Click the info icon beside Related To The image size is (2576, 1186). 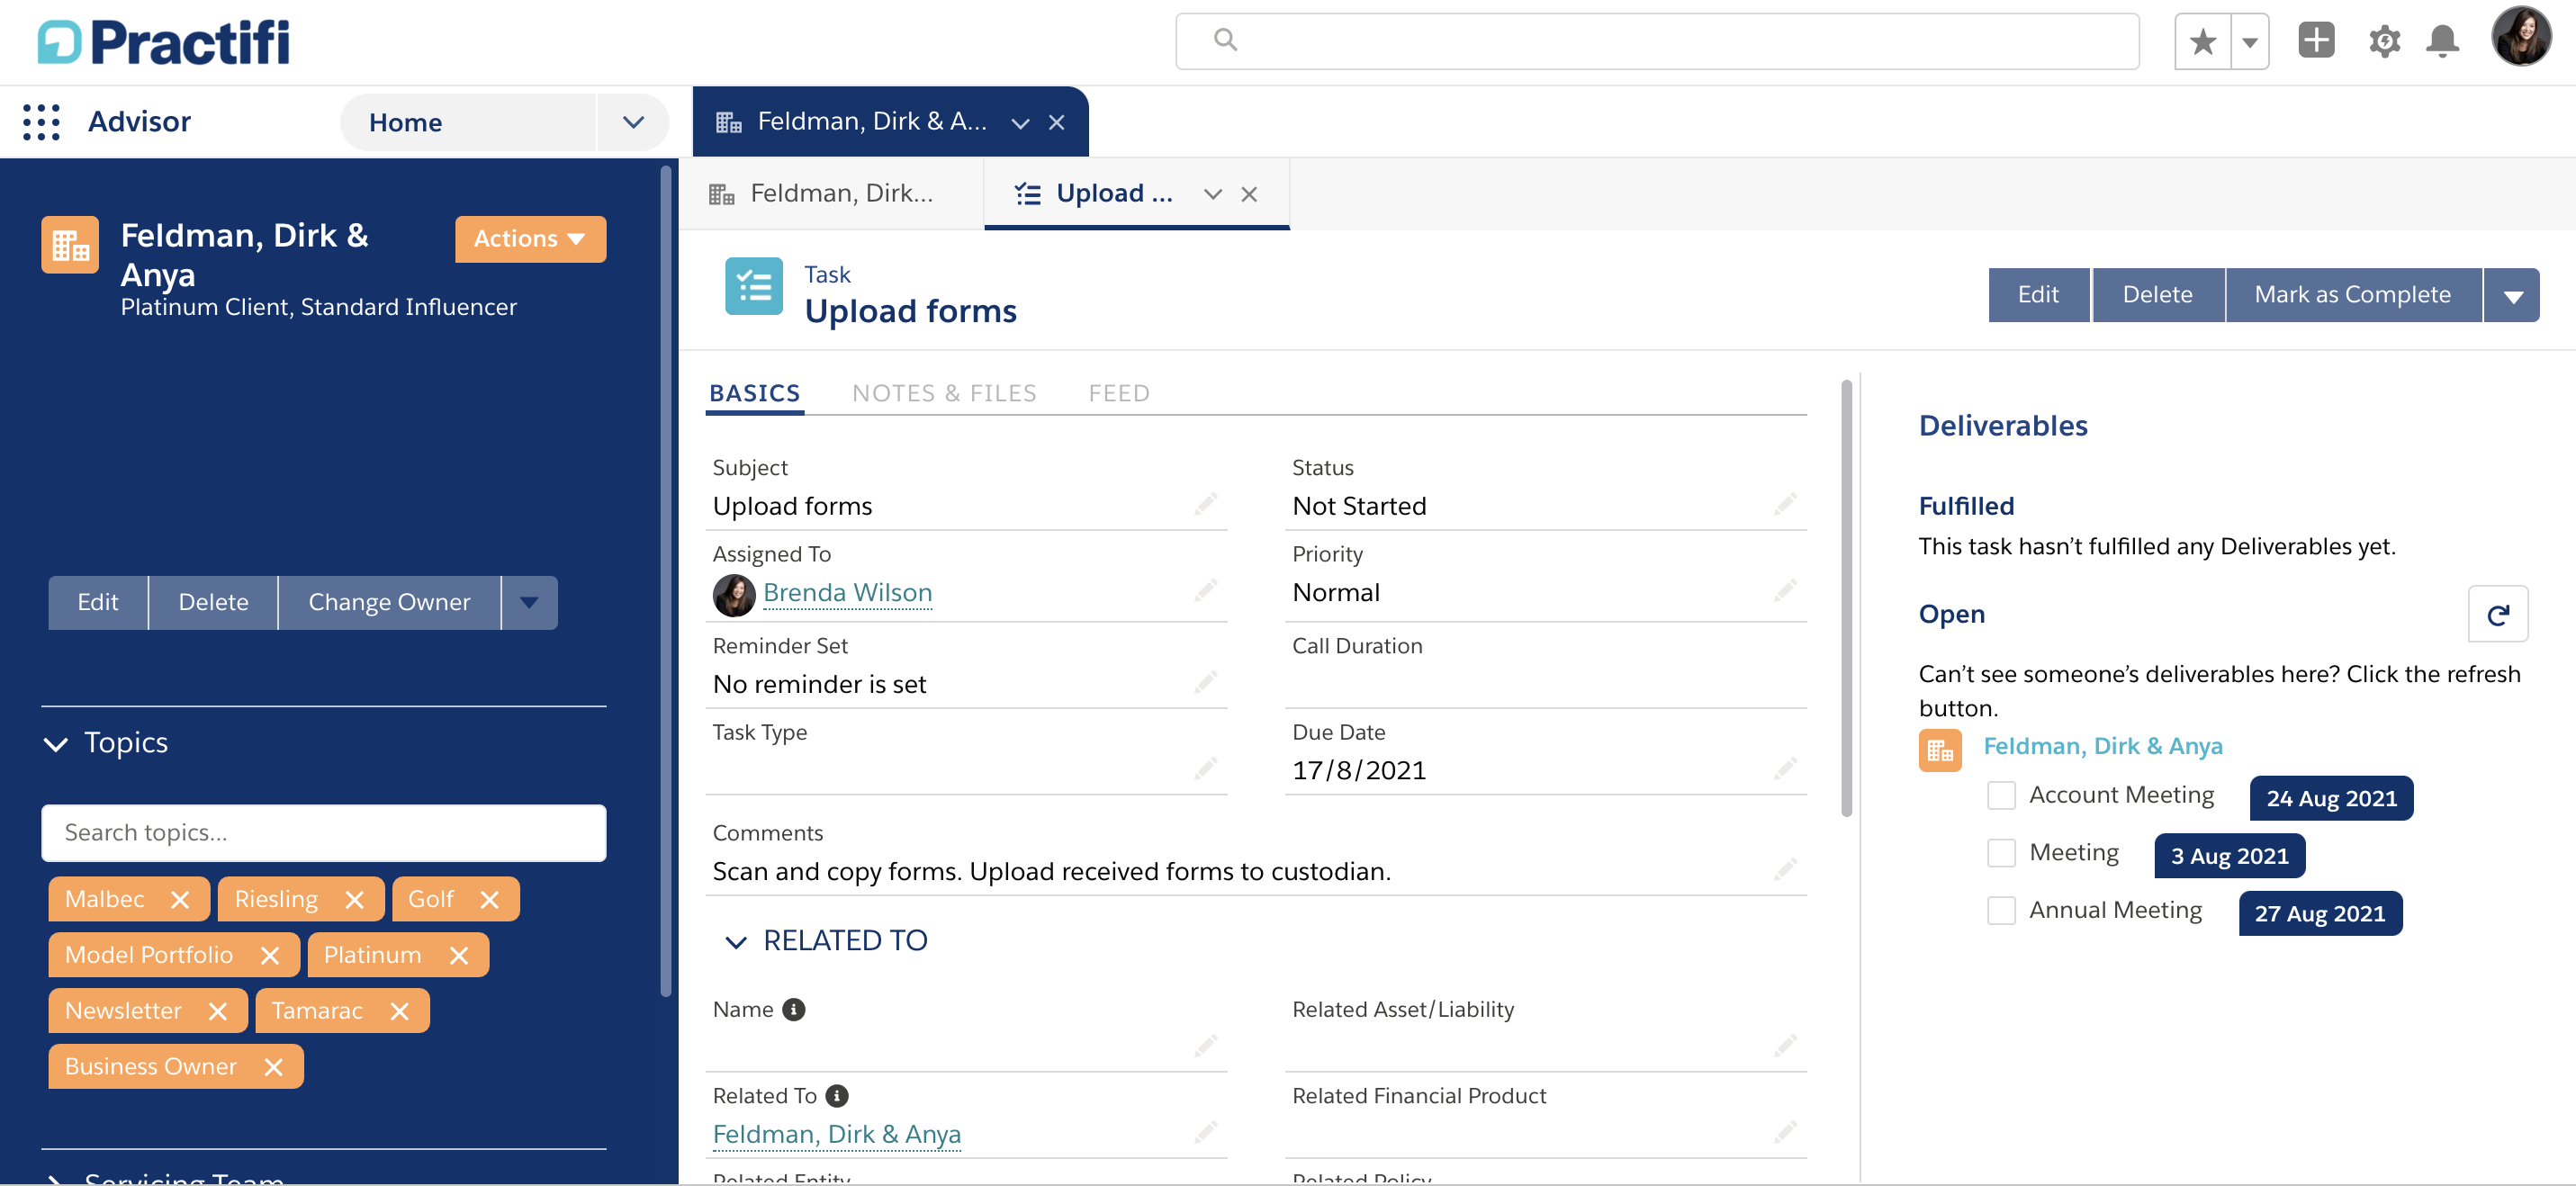pyautogui.click(x=837, y=1094)
